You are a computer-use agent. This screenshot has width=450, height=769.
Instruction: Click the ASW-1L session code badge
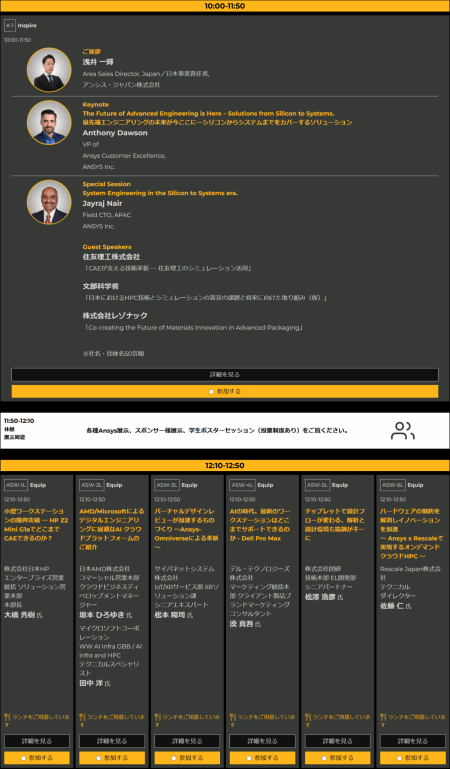point(16,485)
